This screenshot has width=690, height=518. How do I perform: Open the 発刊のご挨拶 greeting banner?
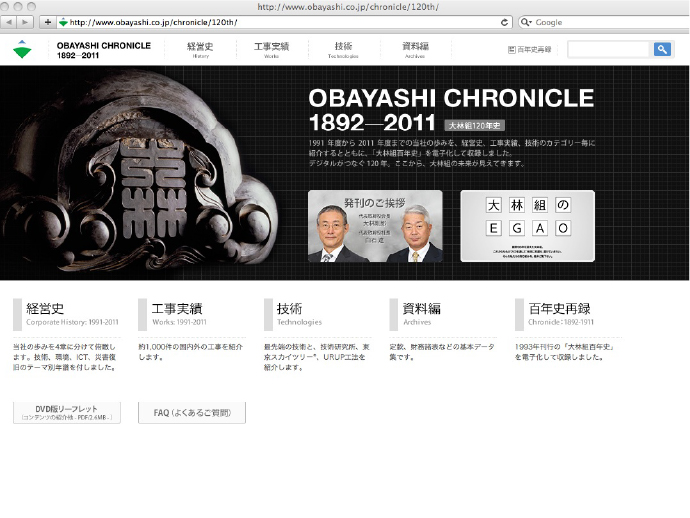(375, 226)
